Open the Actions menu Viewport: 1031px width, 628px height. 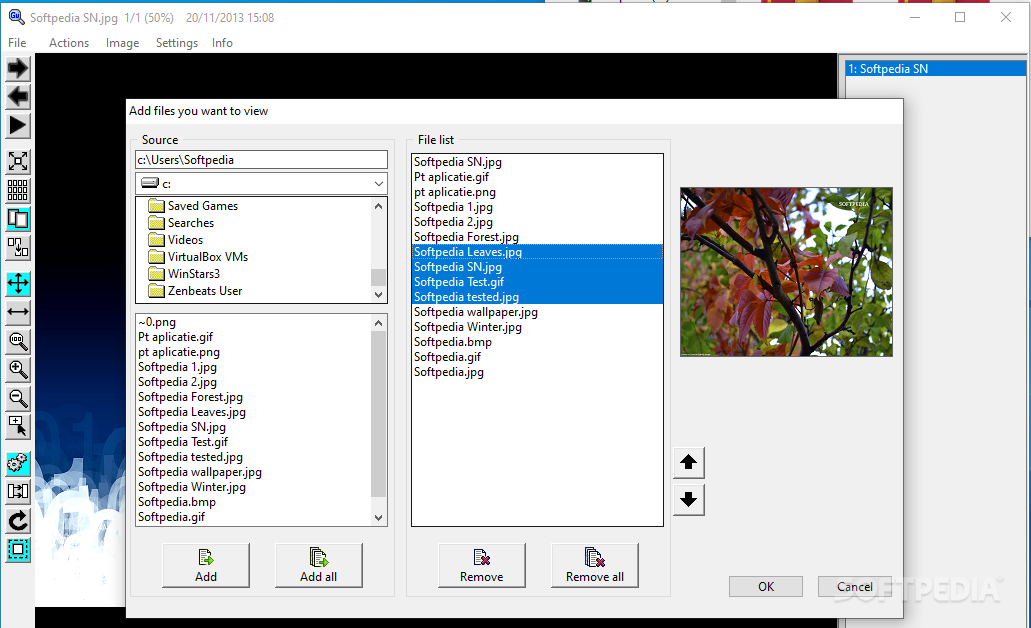[69, 43]
